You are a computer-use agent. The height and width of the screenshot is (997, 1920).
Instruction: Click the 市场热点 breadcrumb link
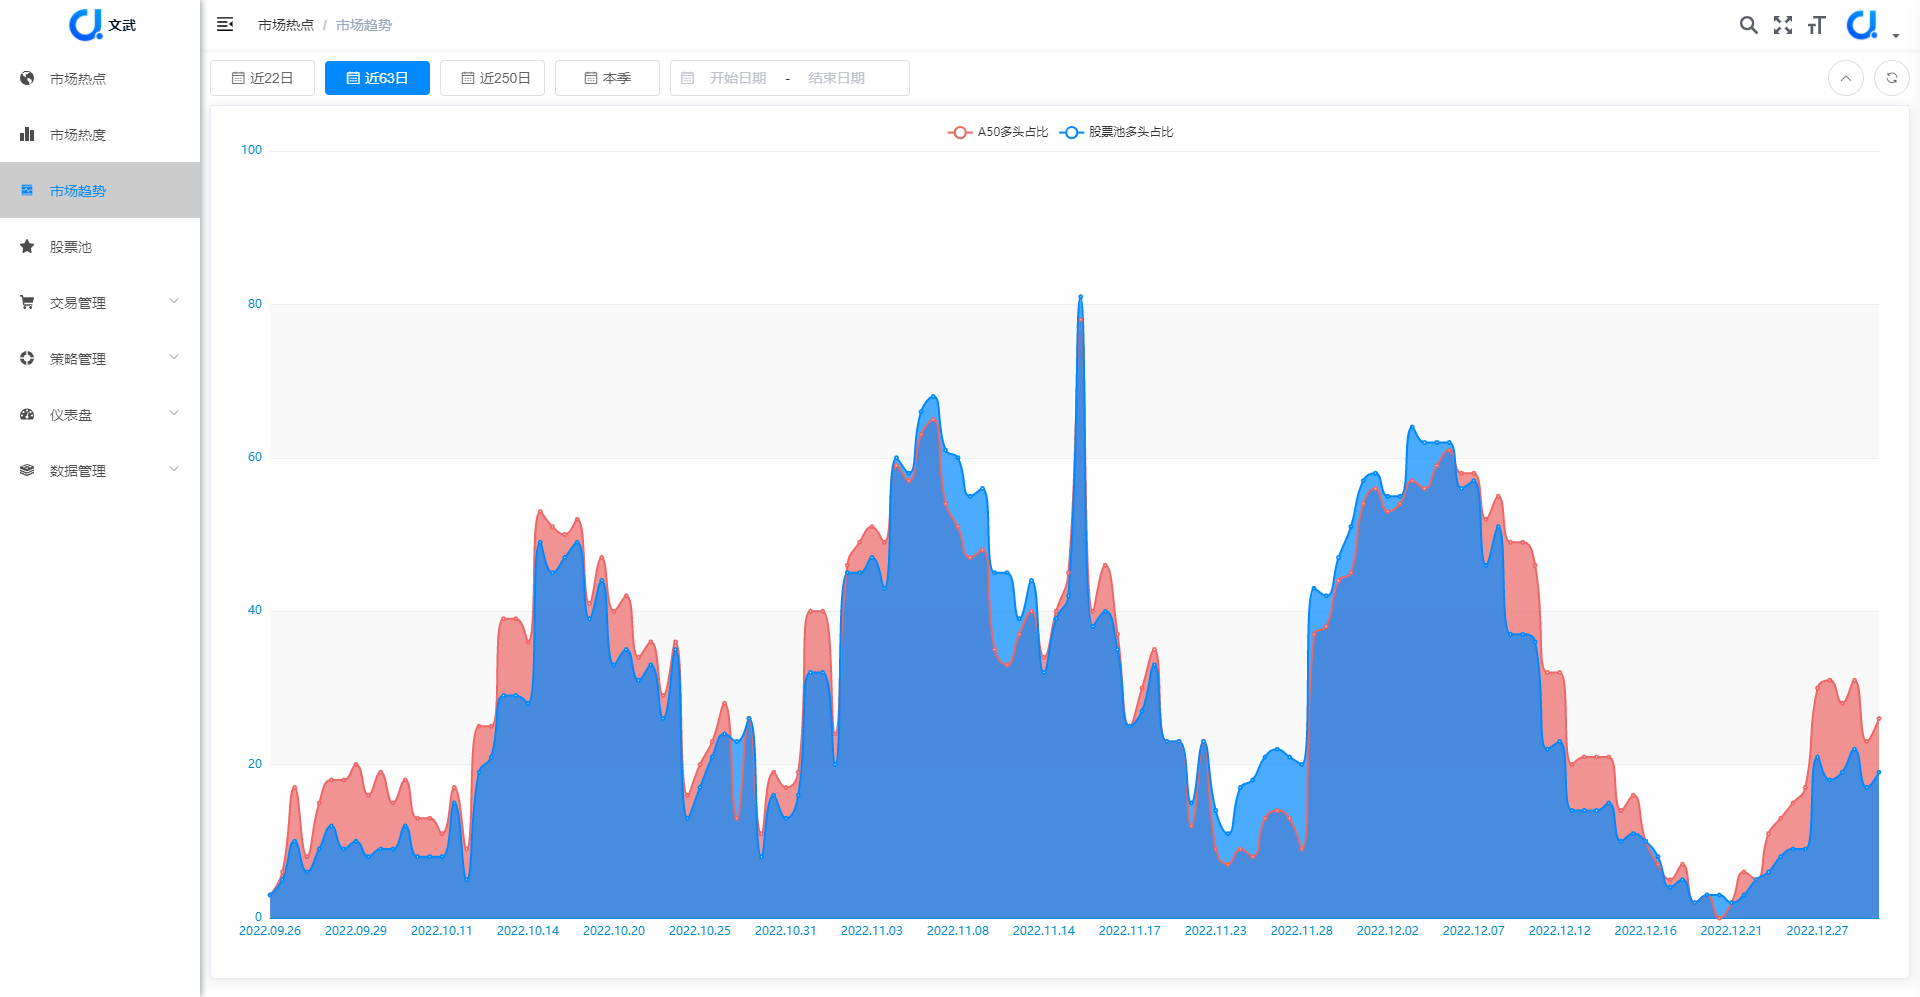(286, 25)
